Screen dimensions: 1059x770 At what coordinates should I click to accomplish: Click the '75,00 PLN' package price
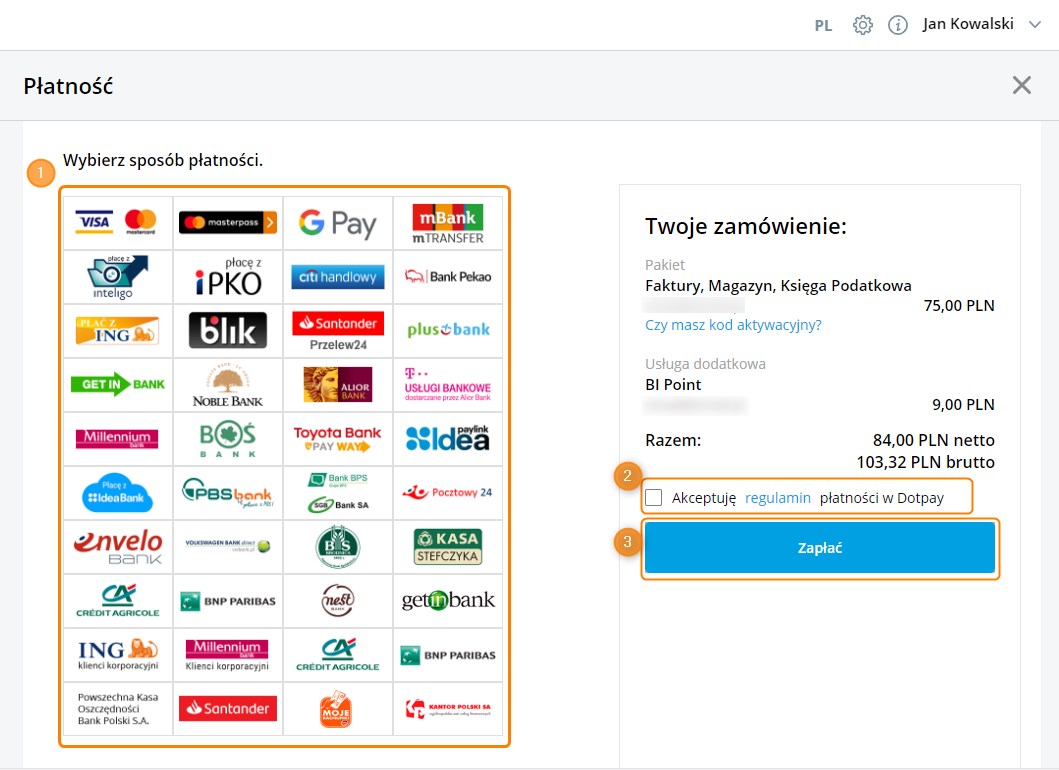pyautogui.click(x=959, y=306)
